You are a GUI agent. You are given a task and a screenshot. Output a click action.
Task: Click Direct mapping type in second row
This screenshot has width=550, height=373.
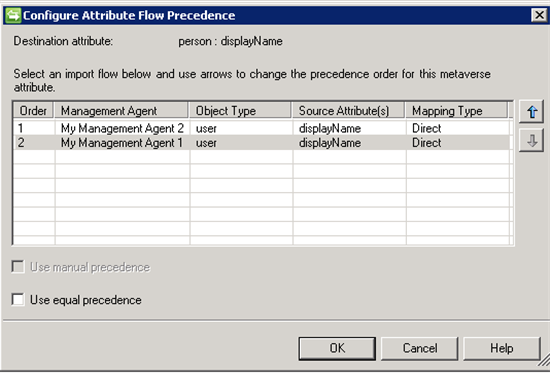click(x=427, y=143)
